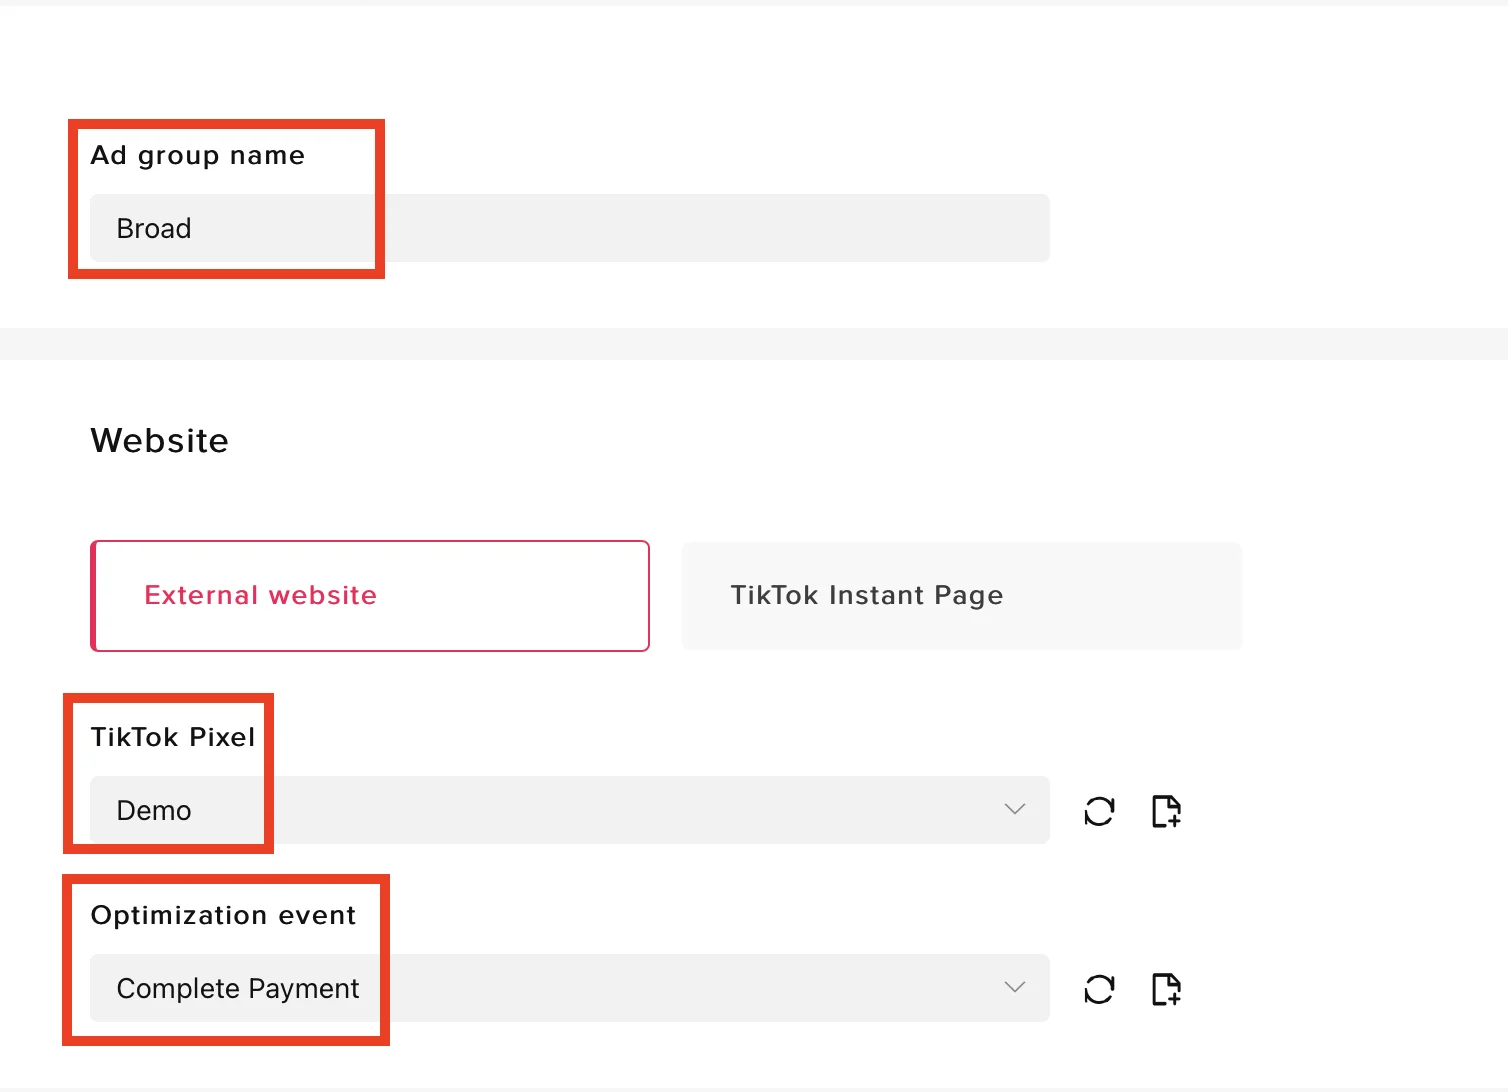Place cursor on the Broad text
The height and width of the screenshot is (1092, 1508).
[154, 229]
